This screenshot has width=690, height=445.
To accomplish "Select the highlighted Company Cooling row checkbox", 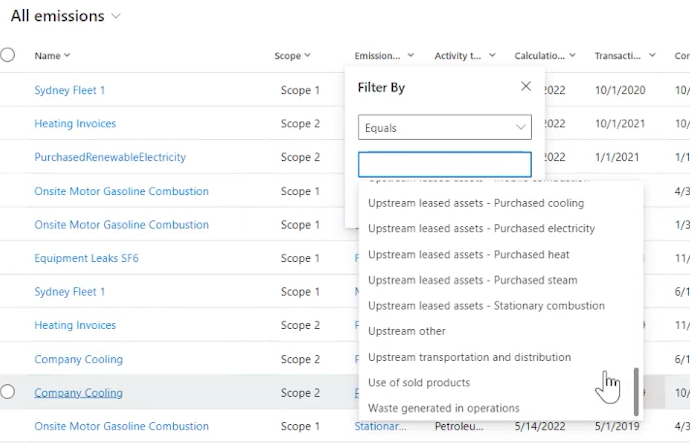I will (x=7, y=392).
